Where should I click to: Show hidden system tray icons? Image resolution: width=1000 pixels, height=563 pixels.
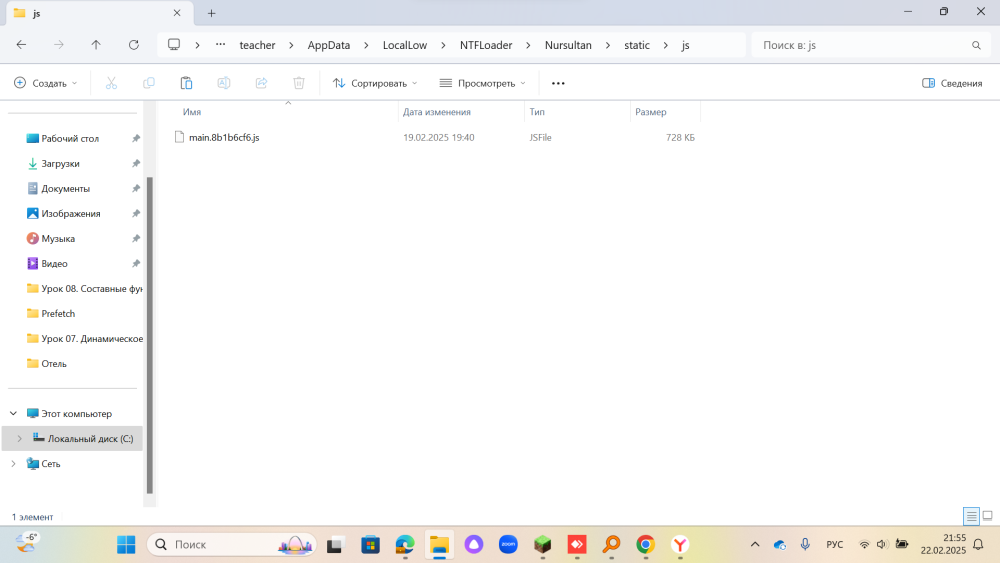pyautogui.click(x=755, y=545)
